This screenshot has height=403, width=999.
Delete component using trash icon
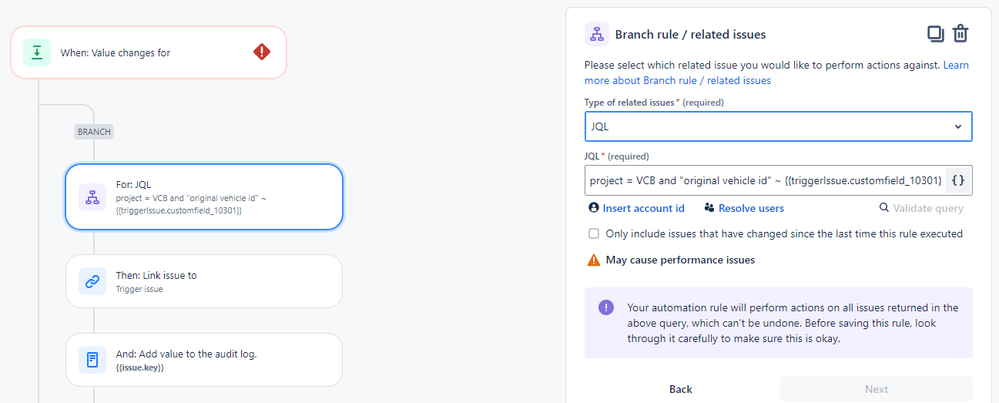960,34
